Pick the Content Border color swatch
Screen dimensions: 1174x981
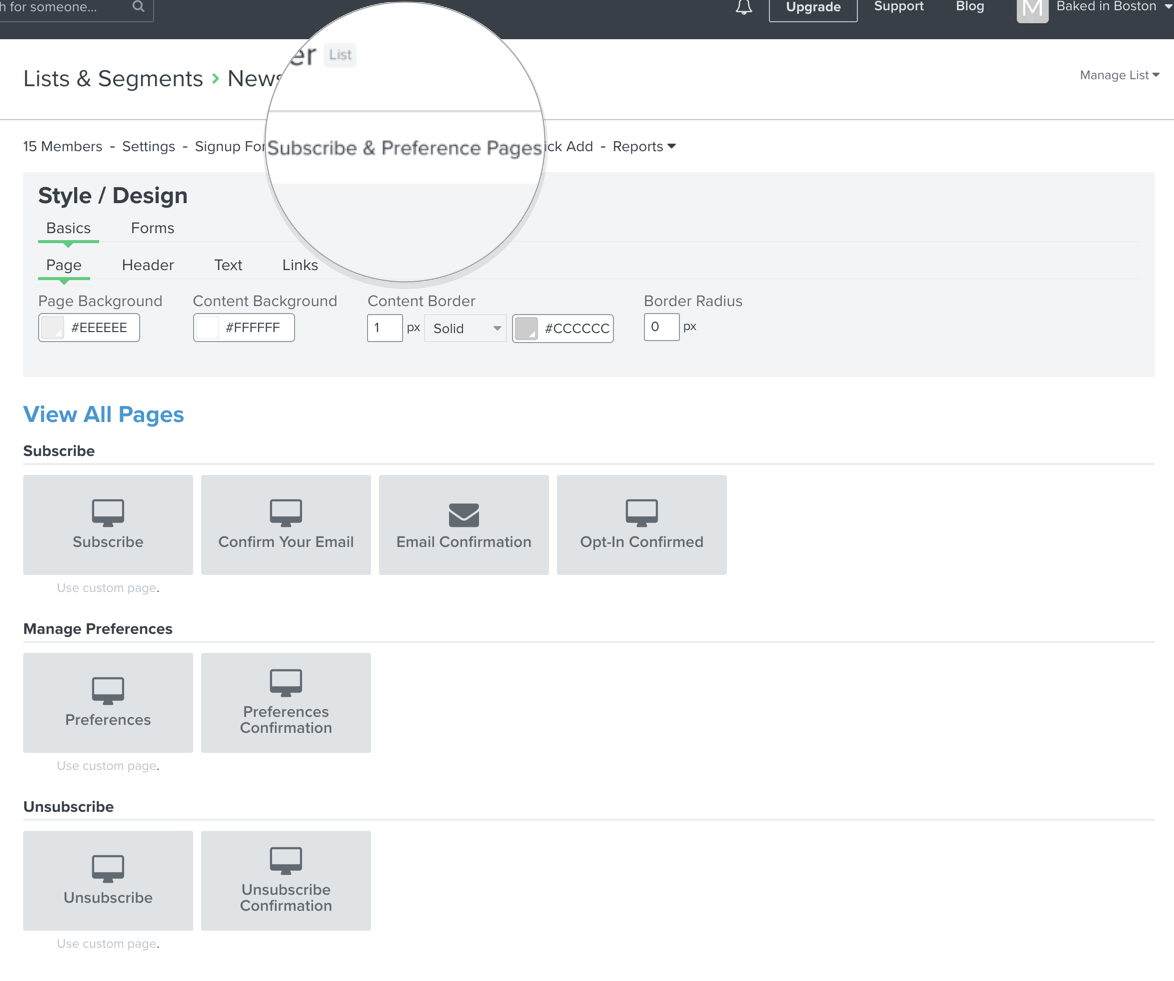526,328
